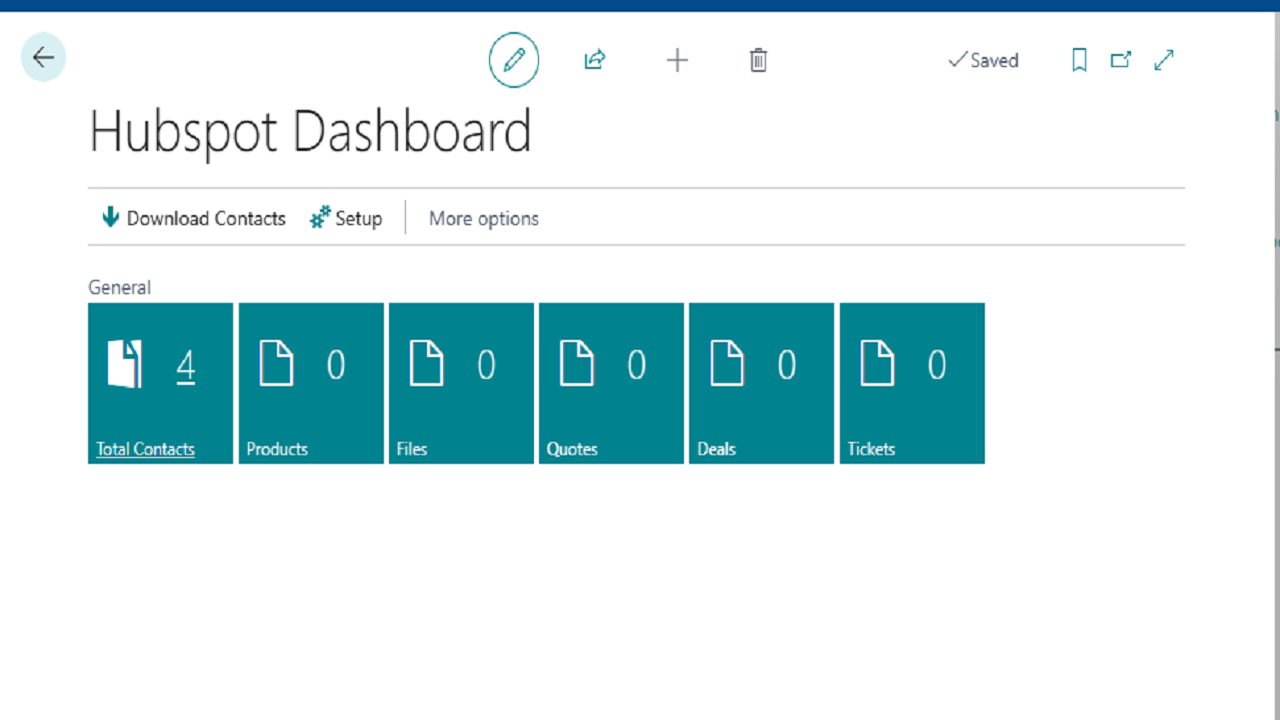Click the documents icon on Total Contacts tile
The width and height of the screenshot is (1280, 720).
click(125, 364)
